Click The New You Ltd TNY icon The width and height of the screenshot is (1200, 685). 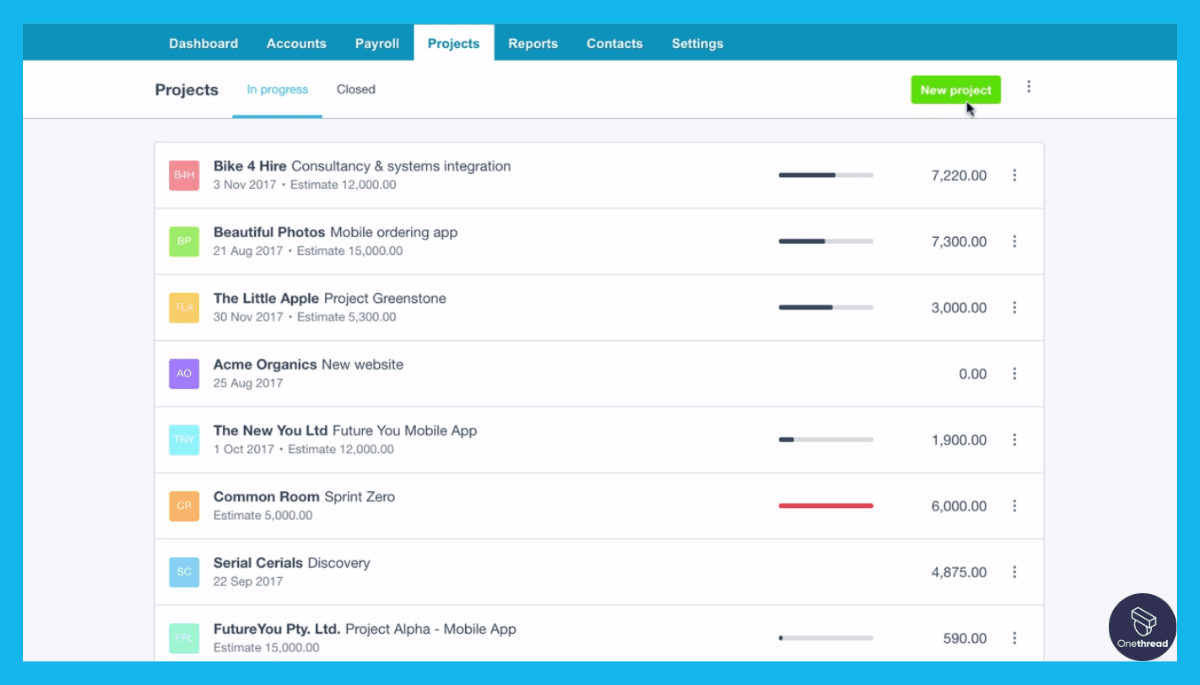(184, 439)
